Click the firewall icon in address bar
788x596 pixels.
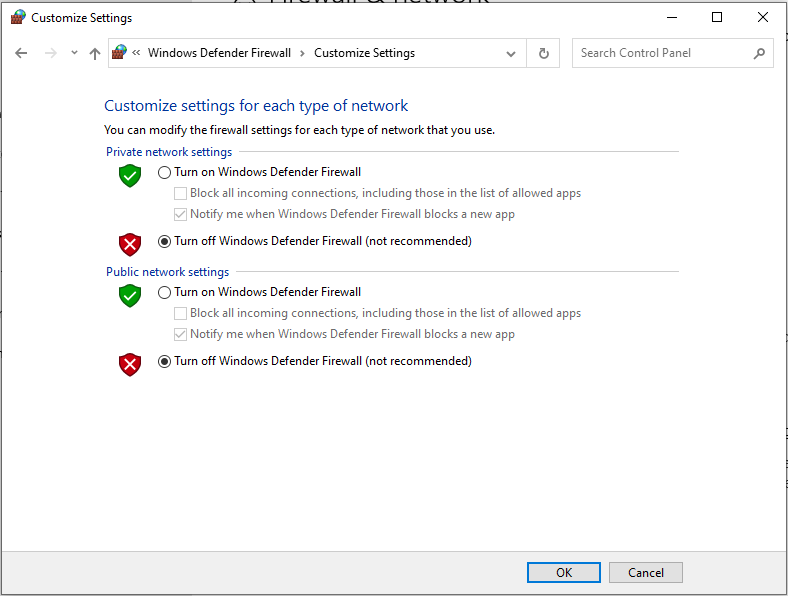(x=119, y=52)
